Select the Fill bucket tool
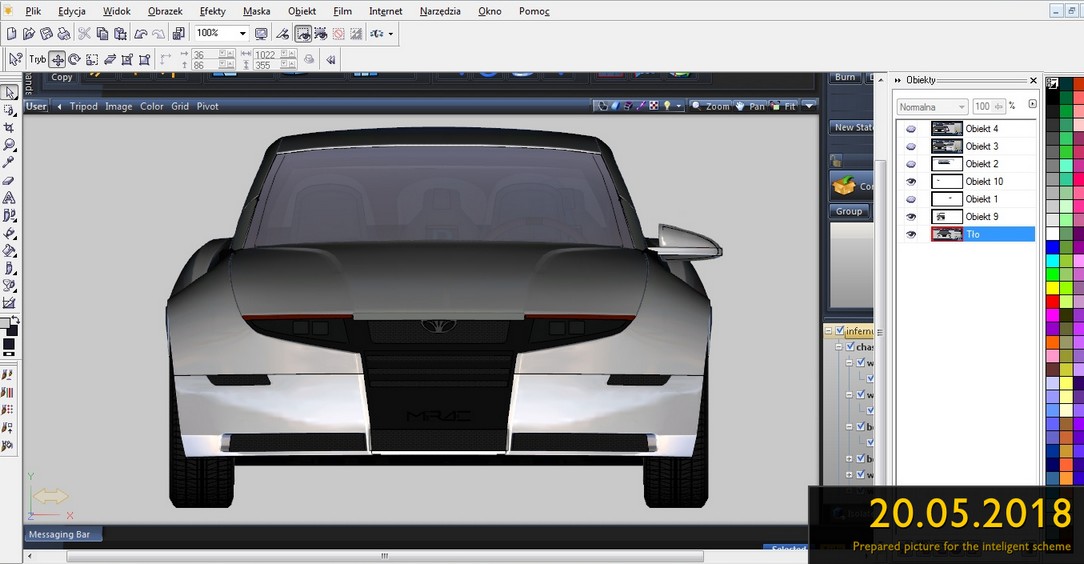The image size is (1084, 564). 9,250
